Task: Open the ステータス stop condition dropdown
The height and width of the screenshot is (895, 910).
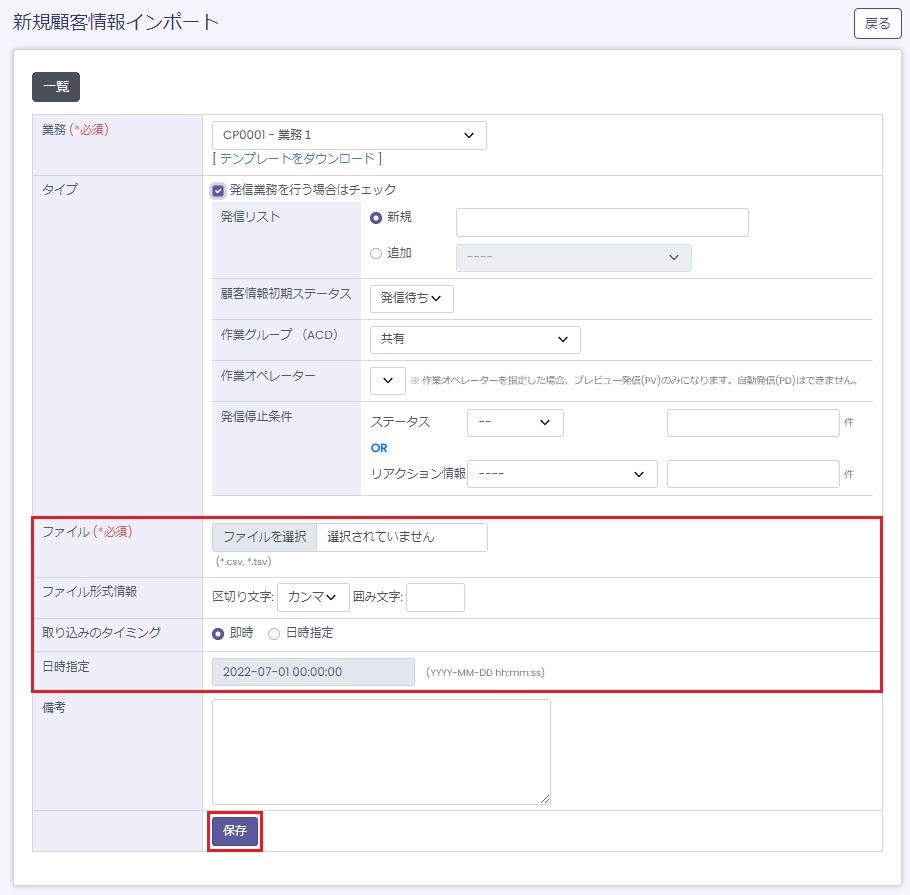Action: click(x=515, y=423)
